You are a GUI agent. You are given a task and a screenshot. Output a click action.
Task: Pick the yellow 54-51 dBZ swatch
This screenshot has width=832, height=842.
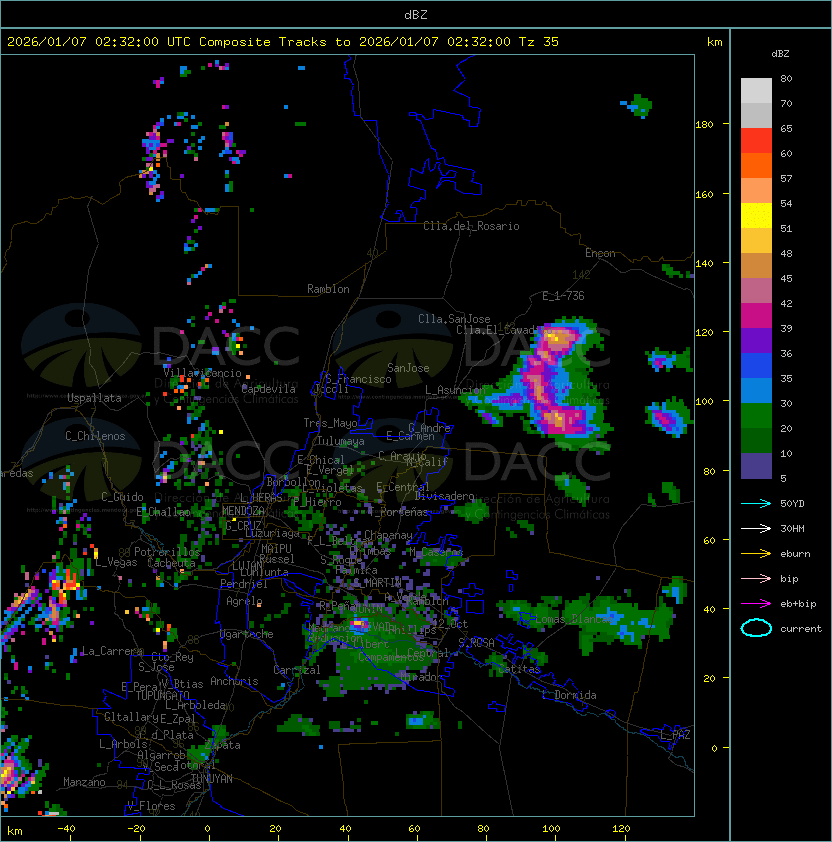(756, 216)
